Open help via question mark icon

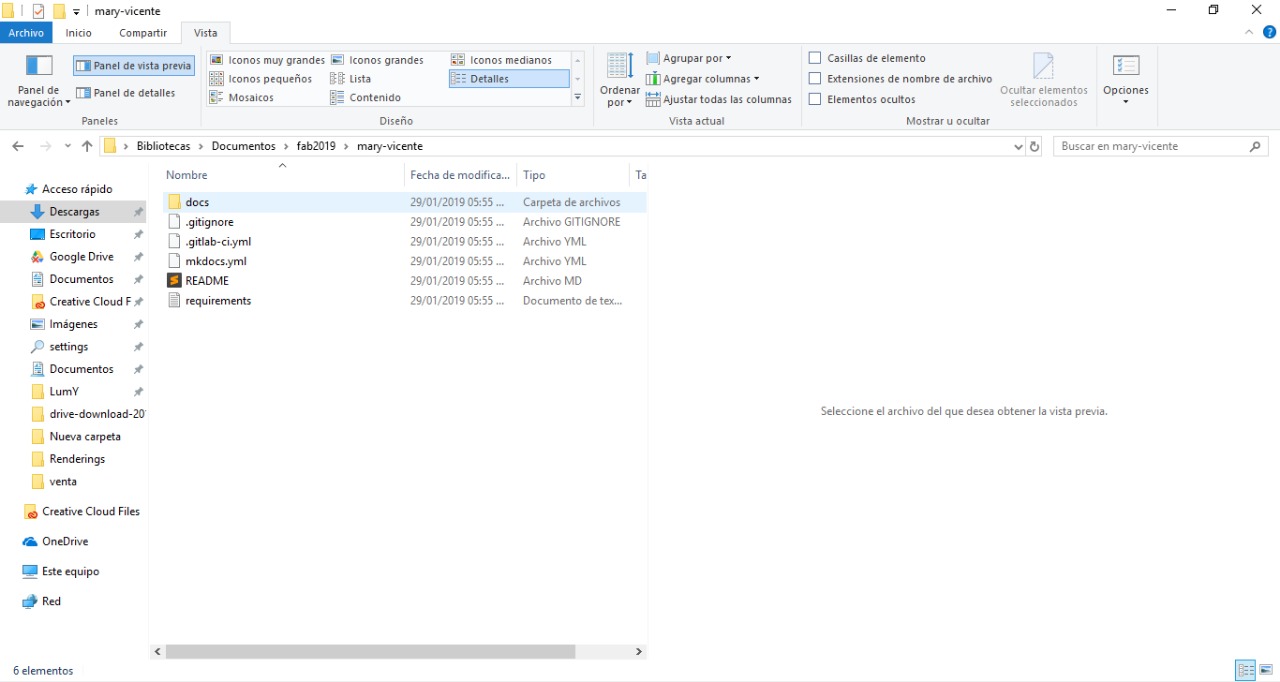[1267, 33]
